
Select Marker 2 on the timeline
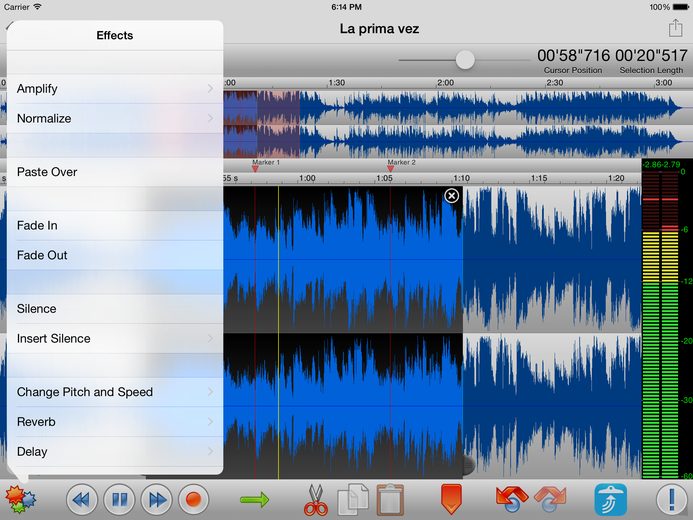[x=391, y=168]
